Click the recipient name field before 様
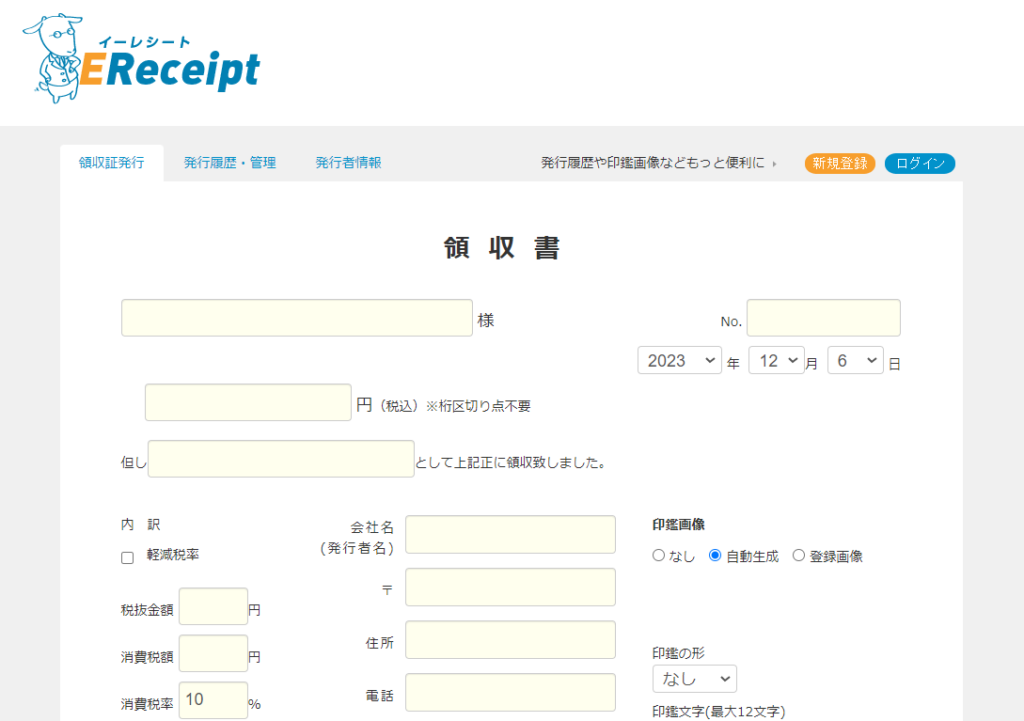1024x721 pixels. tap(296, 318)
